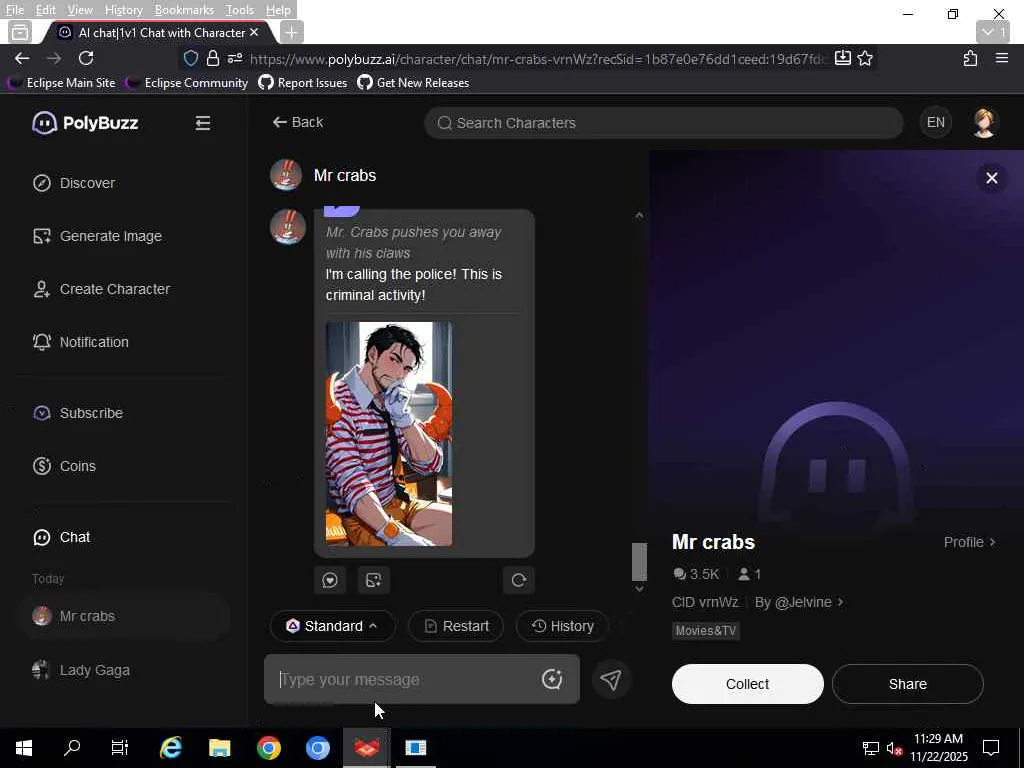Regenerate the Mr crabs reply

[x=519, y=580]
